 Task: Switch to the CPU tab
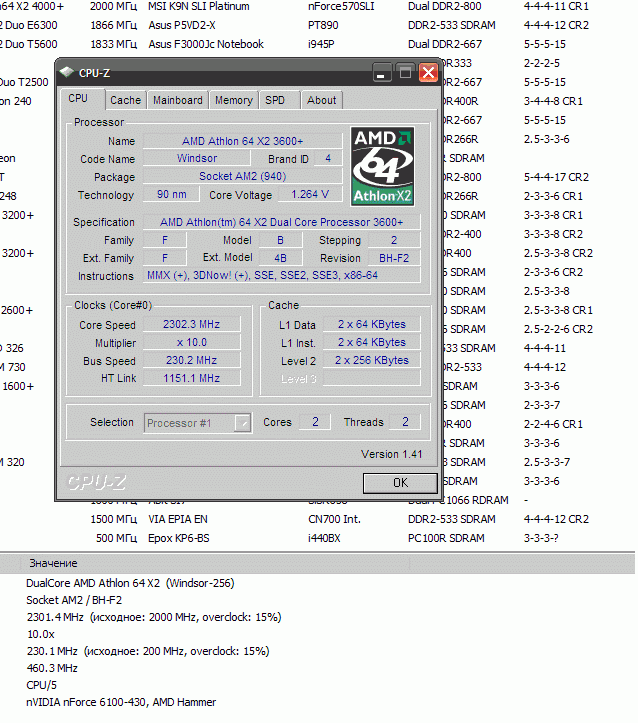[x=82, y=99]
